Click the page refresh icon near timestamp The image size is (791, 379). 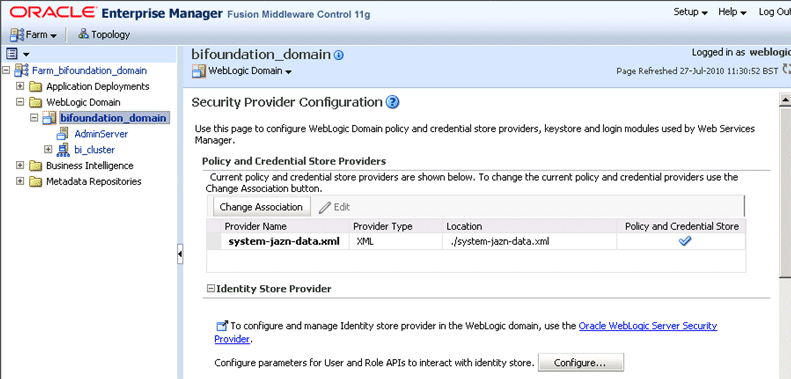[x=786, y=69]
